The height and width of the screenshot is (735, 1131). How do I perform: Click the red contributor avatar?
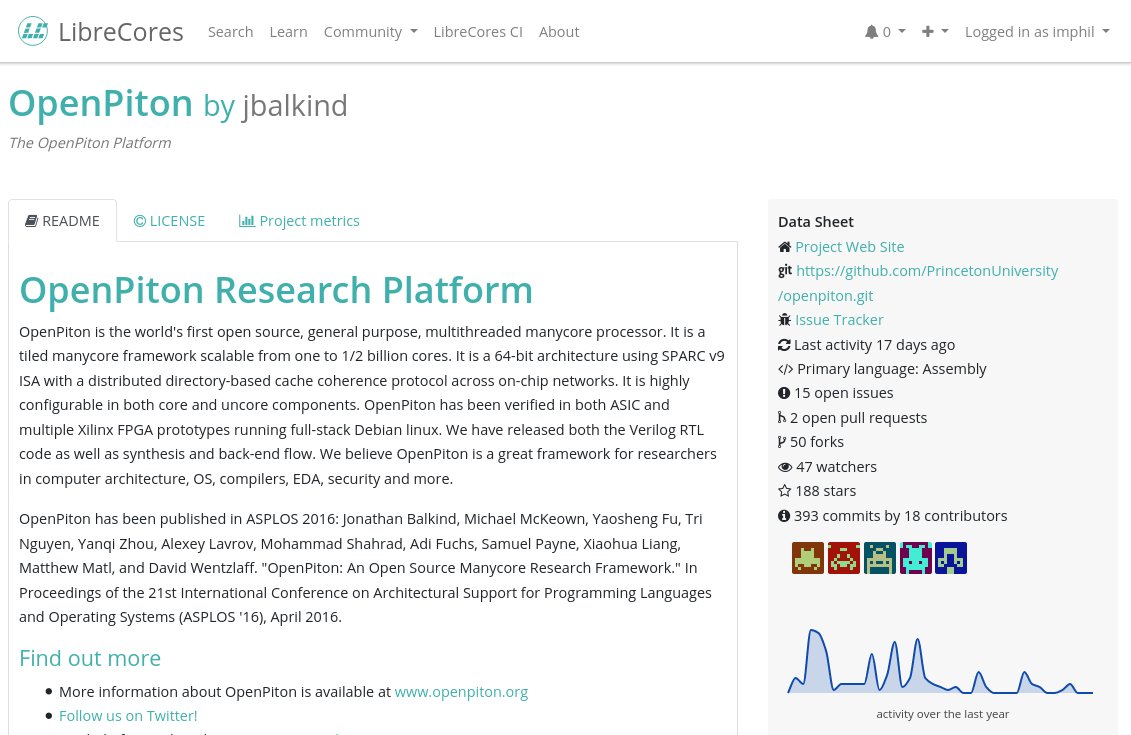coord(844,558)
